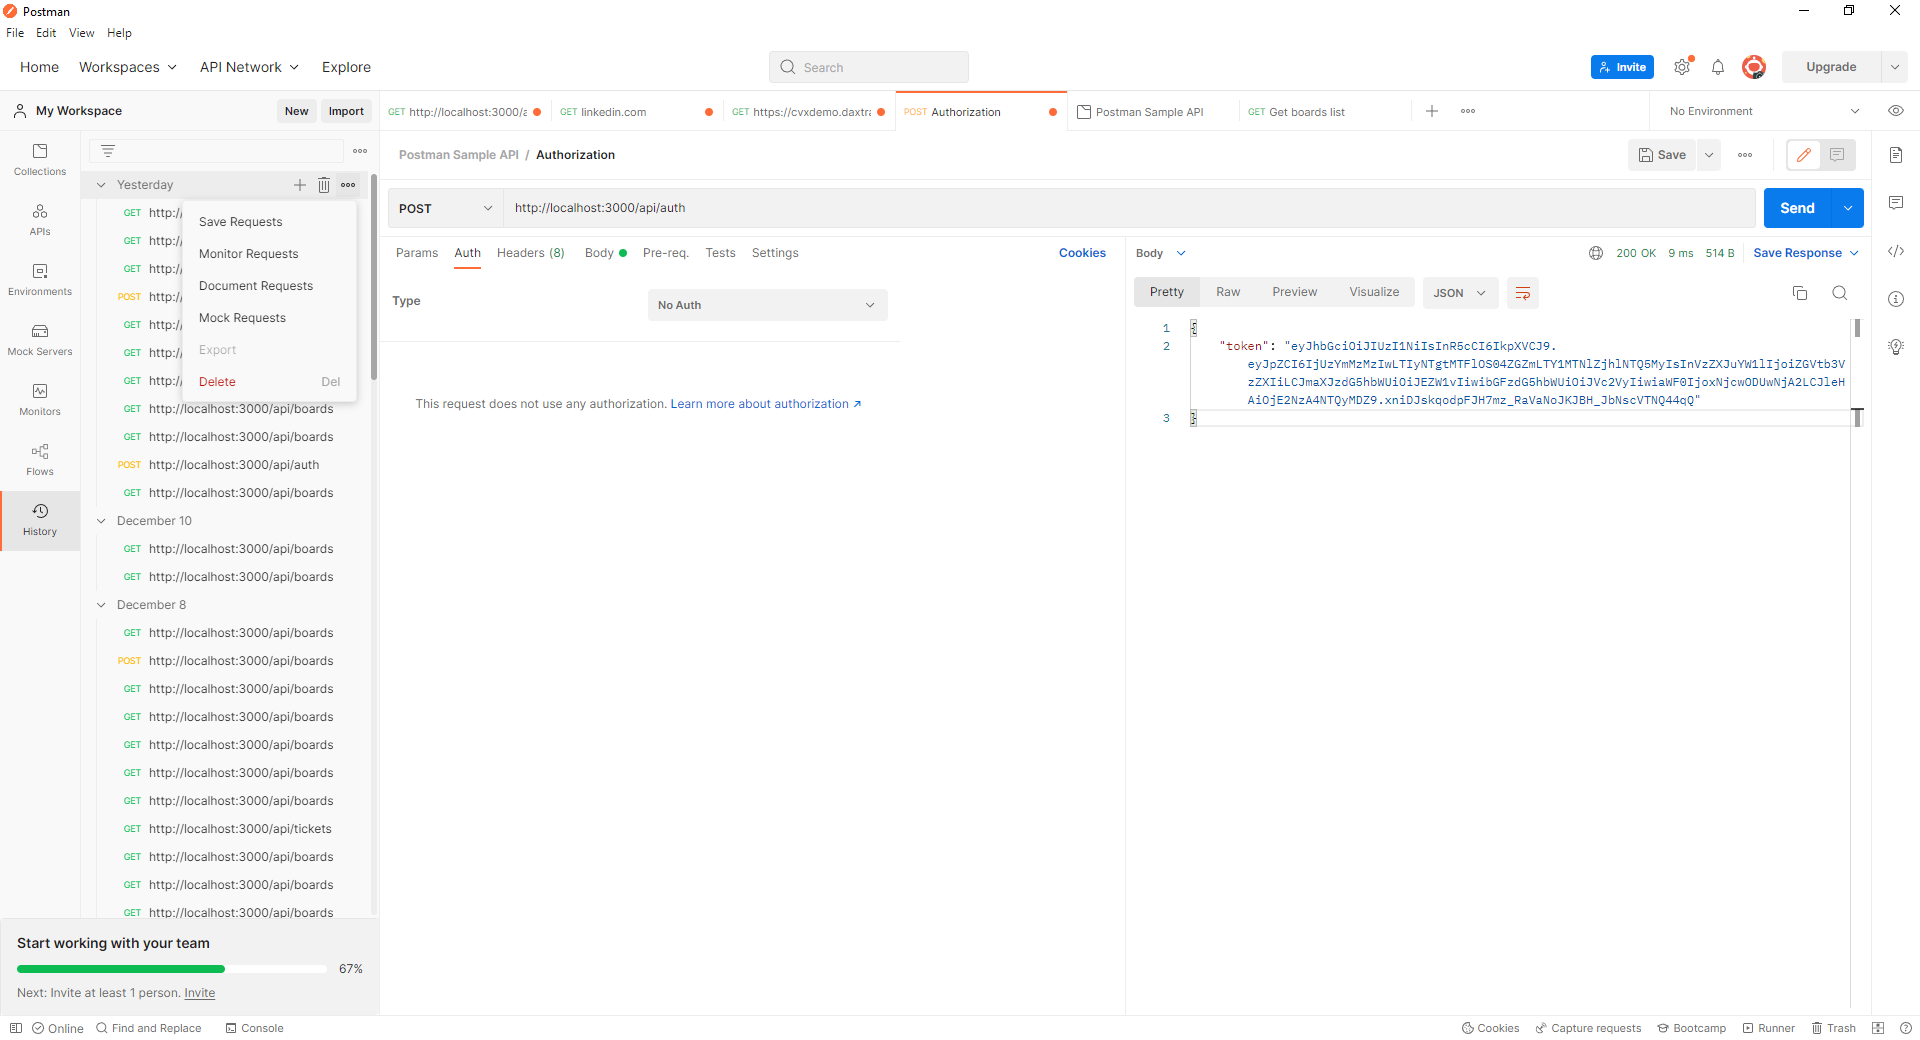The width and height of the screenshot is (1920, 1040).
Task: Click the Cookies link in request
Action: pos(1082,253)
